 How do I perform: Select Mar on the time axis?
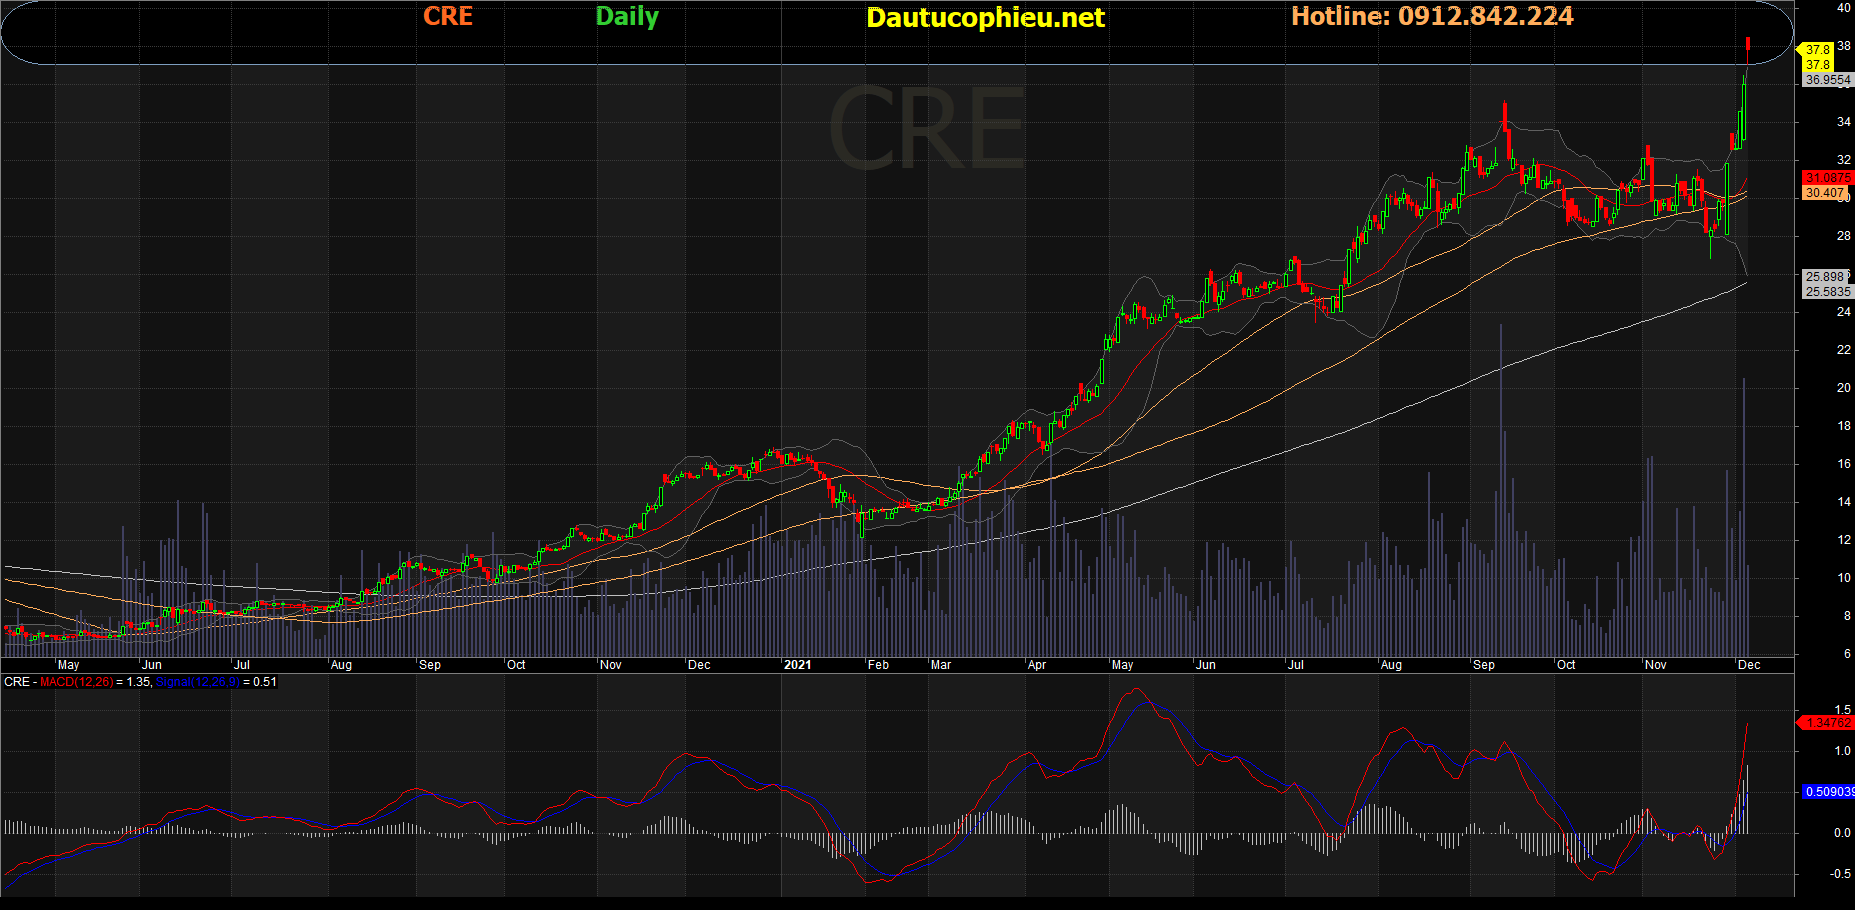click(x=941, y=665)
